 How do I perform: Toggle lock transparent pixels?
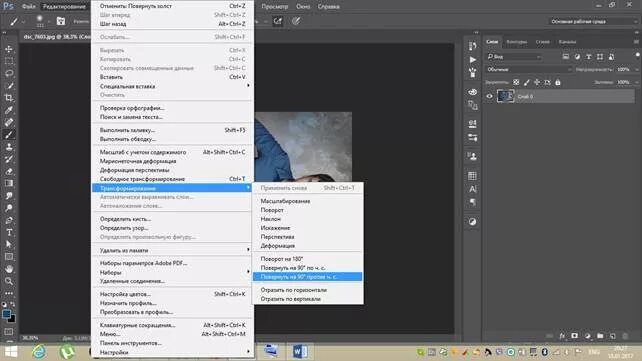(516, 82)
